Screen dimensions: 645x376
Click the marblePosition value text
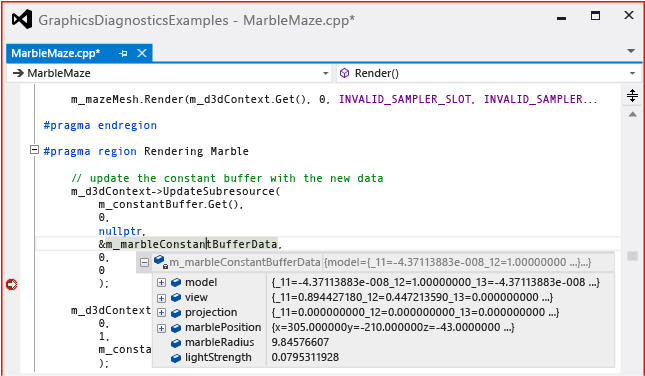tap(393, 327)
